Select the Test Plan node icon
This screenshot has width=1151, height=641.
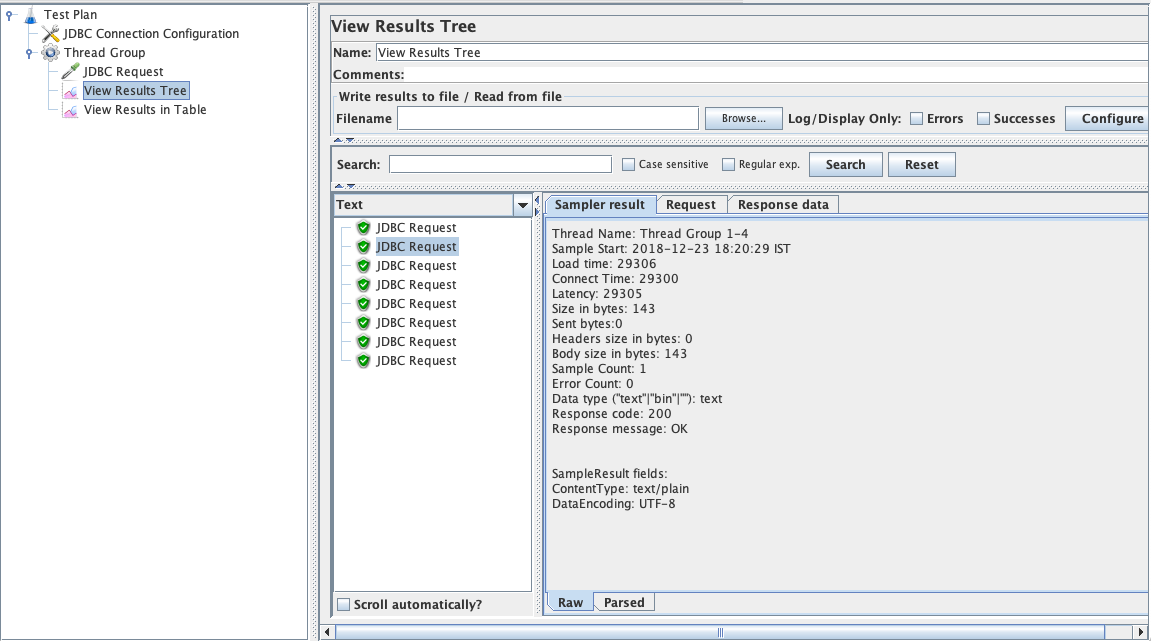point(29,14)
